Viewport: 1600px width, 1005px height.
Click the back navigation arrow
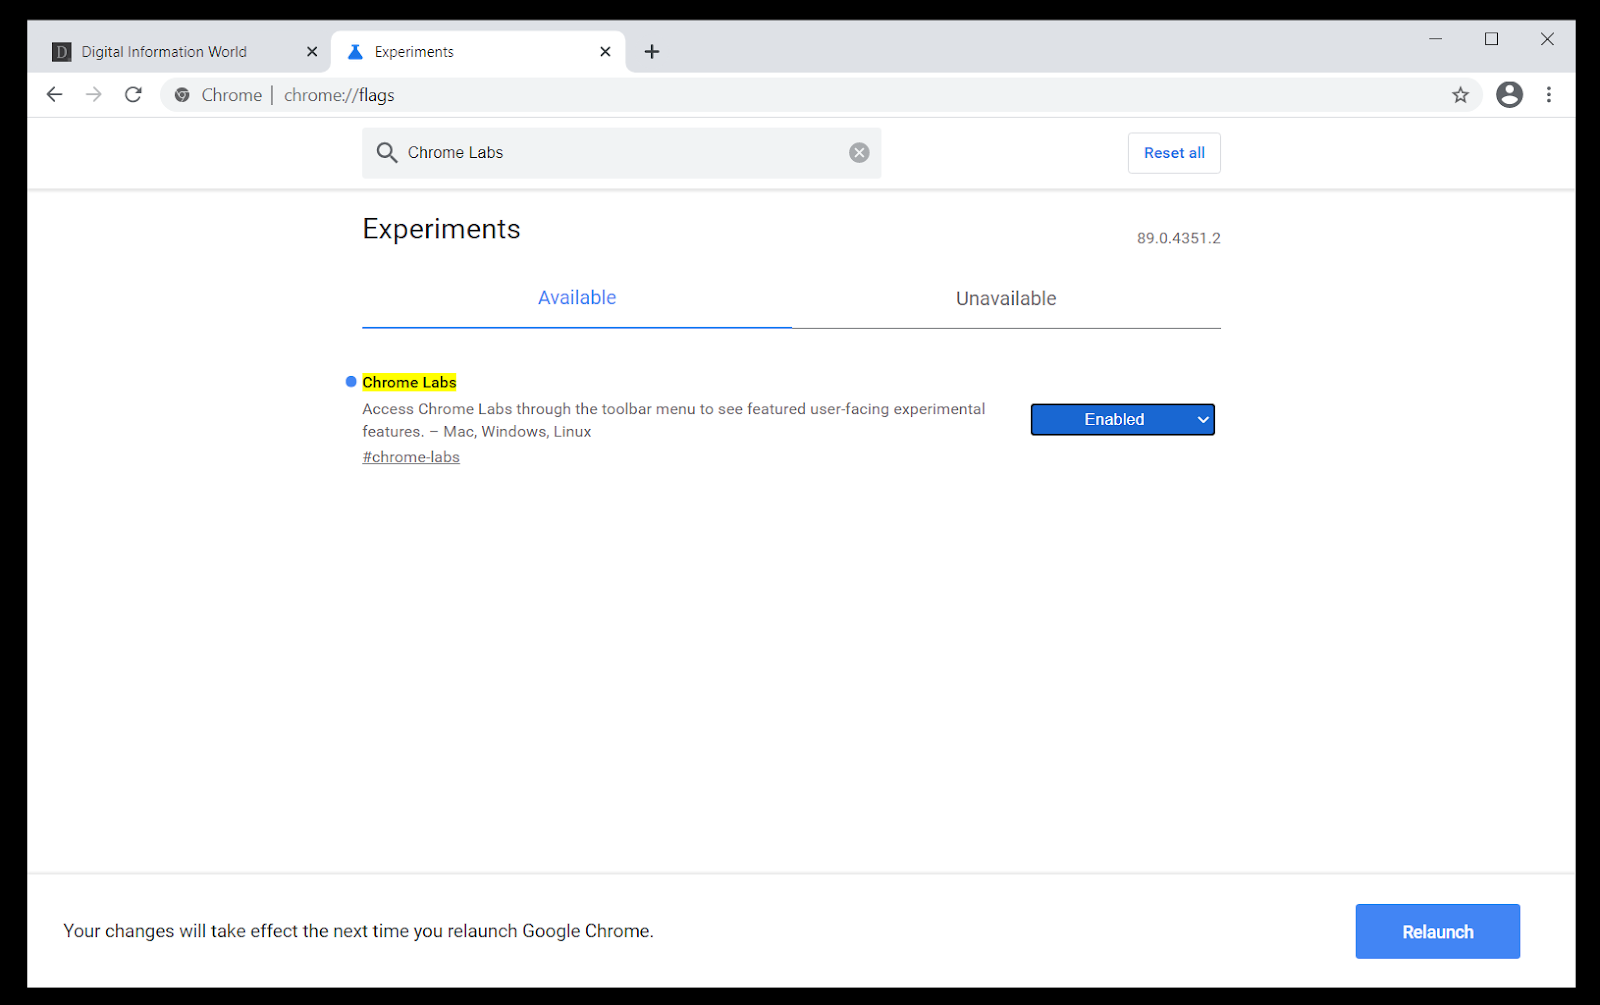(x=54, y=94)
